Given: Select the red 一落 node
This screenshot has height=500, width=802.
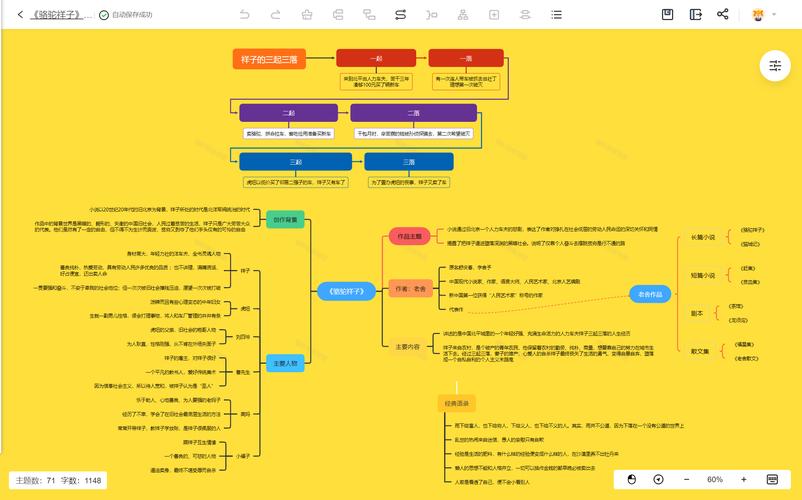Looking at the screenshot, I should click(466, 58).
